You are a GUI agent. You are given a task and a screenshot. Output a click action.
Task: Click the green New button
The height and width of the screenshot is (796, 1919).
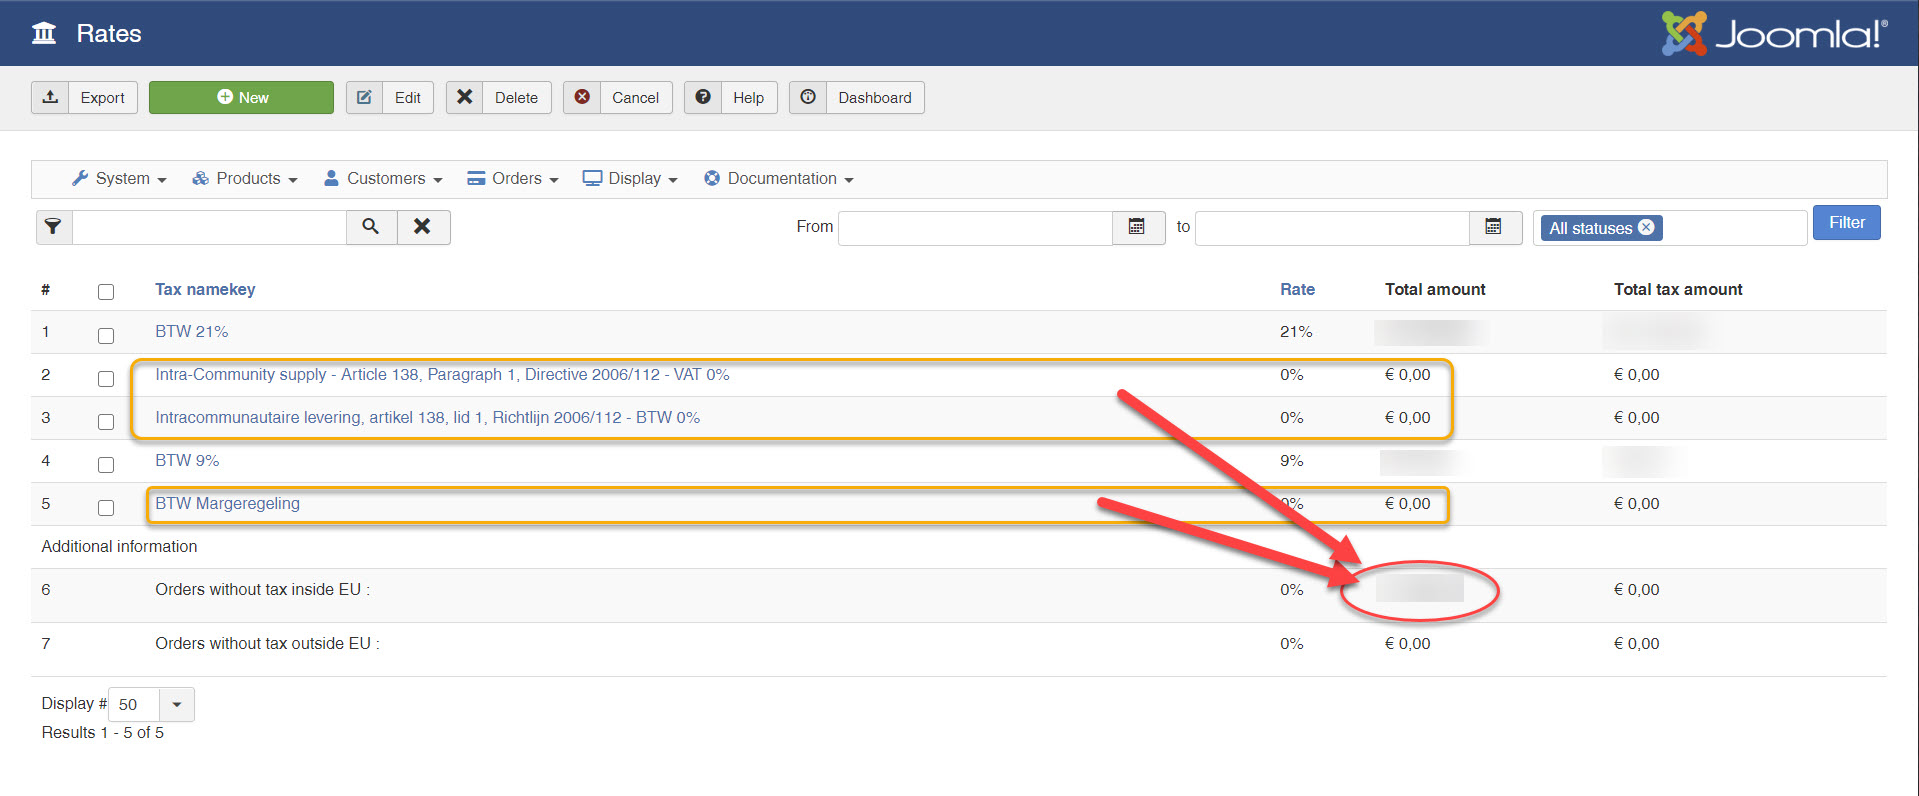point(241,97)
